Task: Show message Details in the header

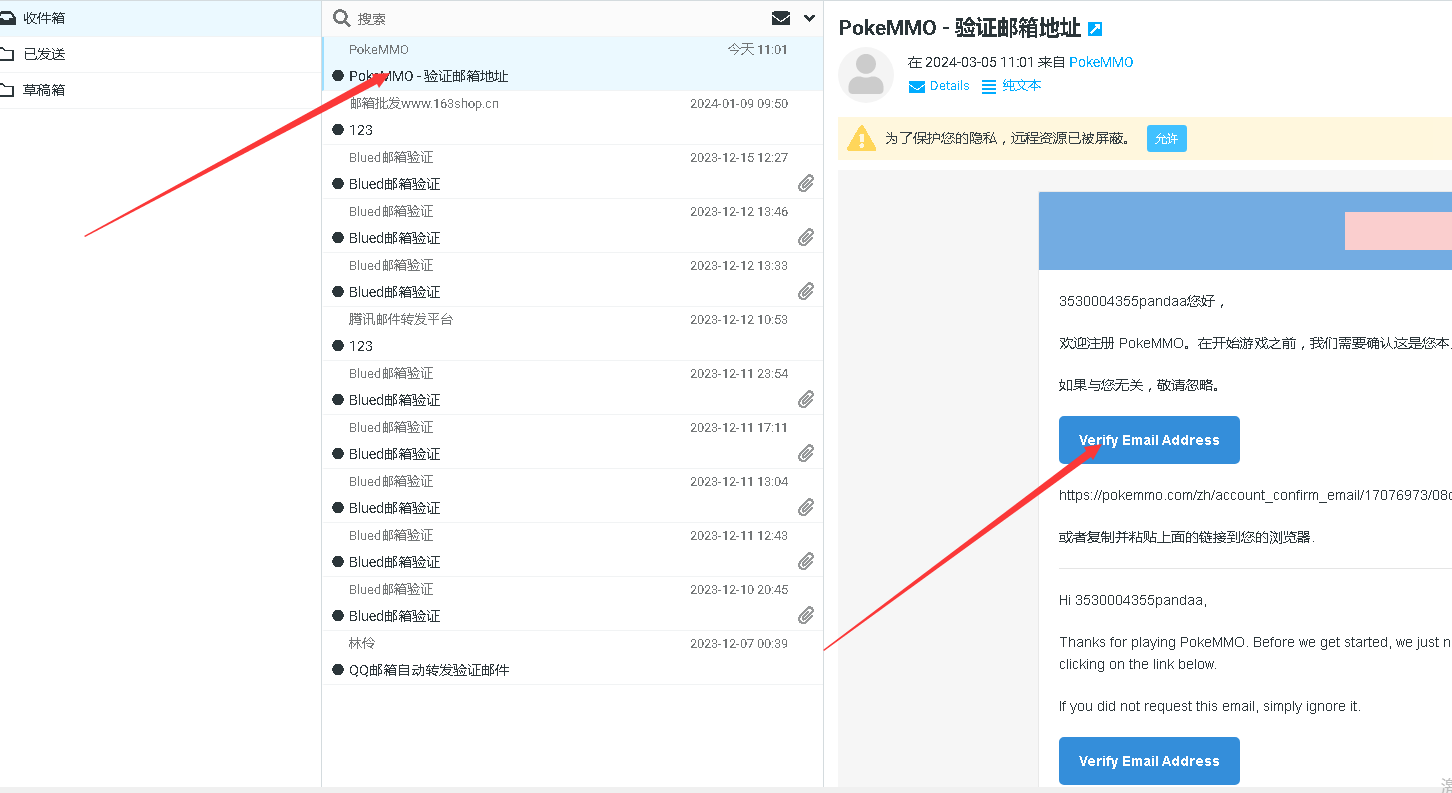Action: [939, 86]
